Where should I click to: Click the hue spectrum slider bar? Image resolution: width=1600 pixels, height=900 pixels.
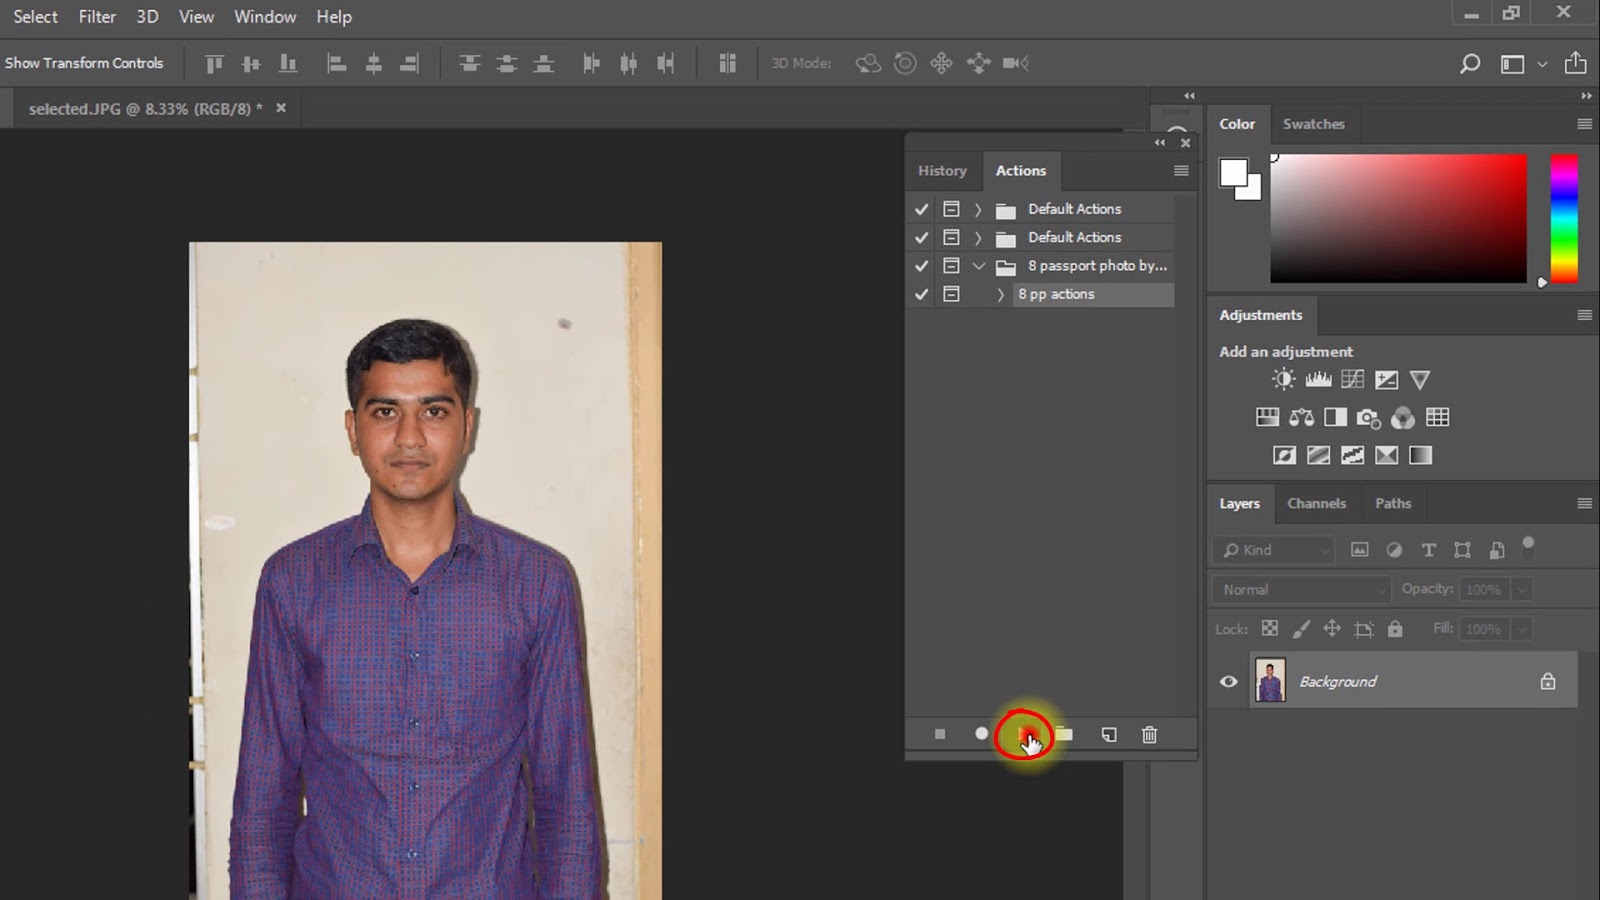click(x=1563, y=218)
